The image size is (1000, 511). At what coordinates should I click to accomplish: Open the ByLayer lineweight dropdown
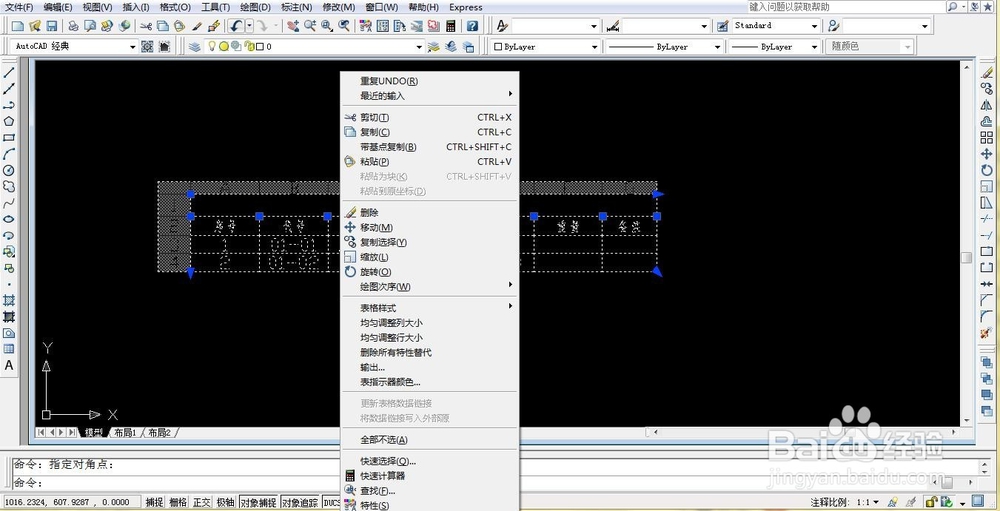click(x=774, y=47)
